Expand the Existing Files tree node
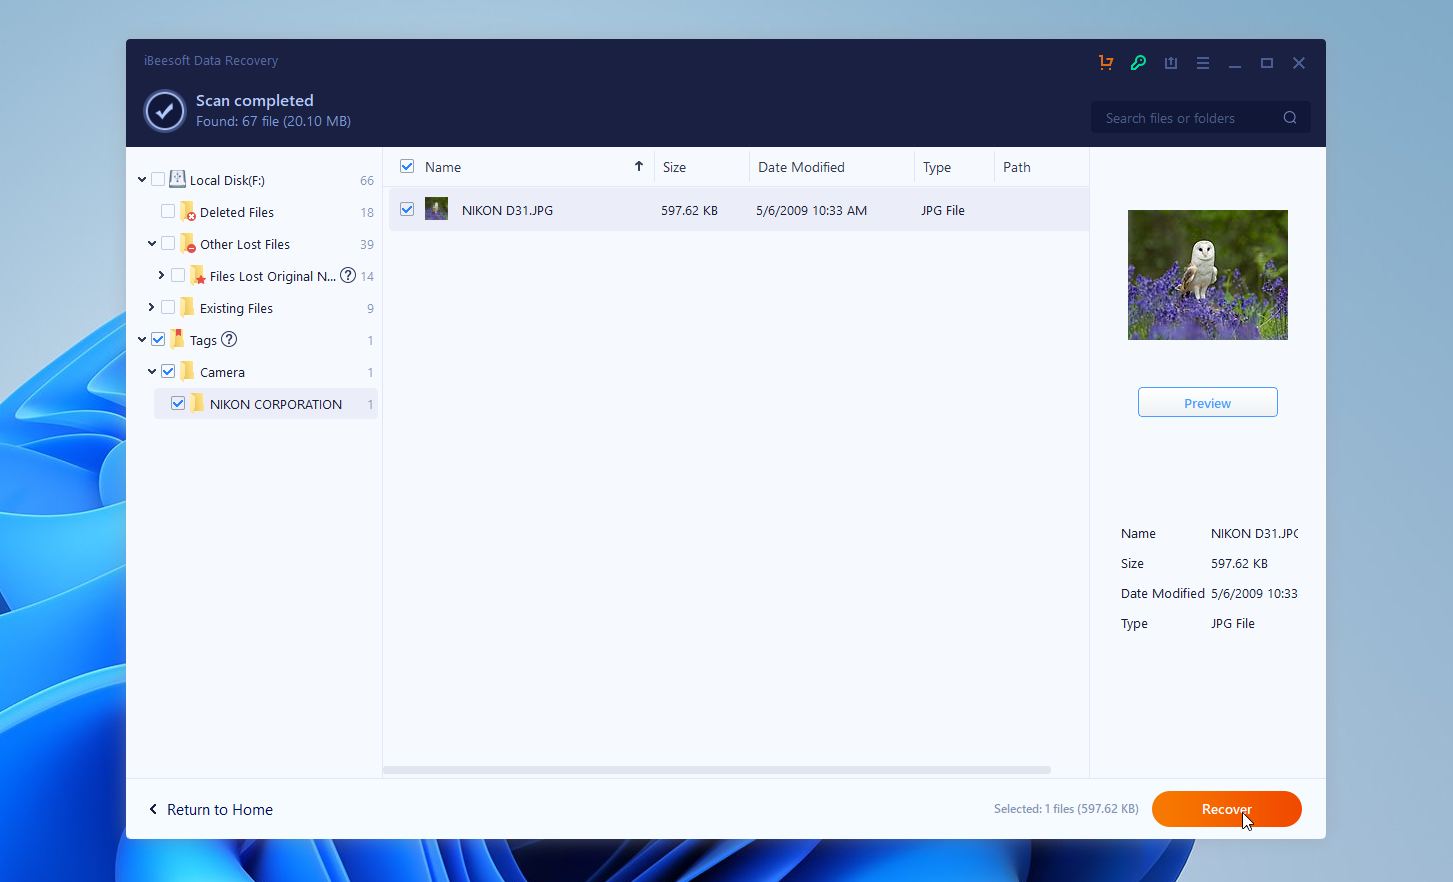 pyautogui.click(x=150, y=307)
